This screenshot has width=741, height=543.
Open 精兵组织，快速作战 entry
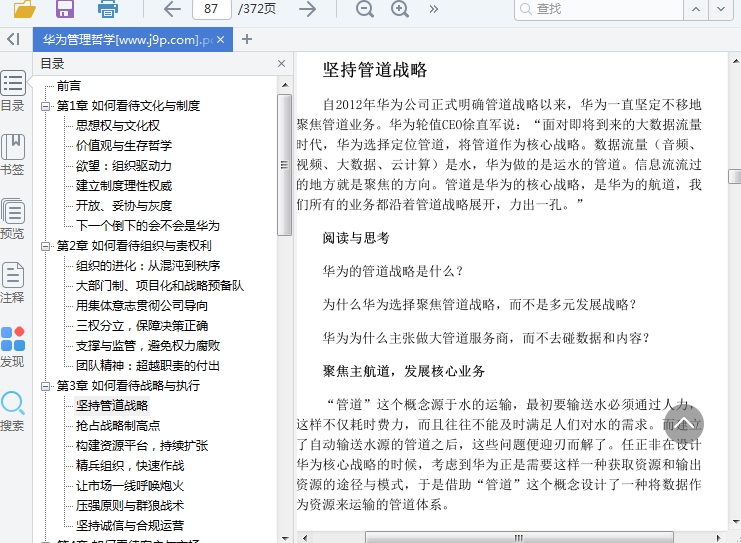130,465
